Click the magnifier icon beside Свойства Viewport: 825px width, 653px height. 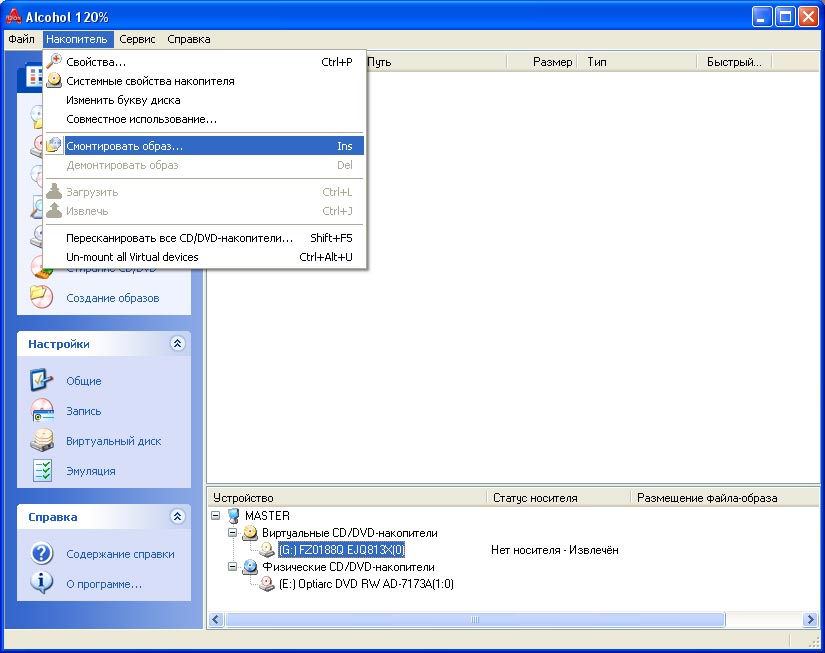point(54,61)
